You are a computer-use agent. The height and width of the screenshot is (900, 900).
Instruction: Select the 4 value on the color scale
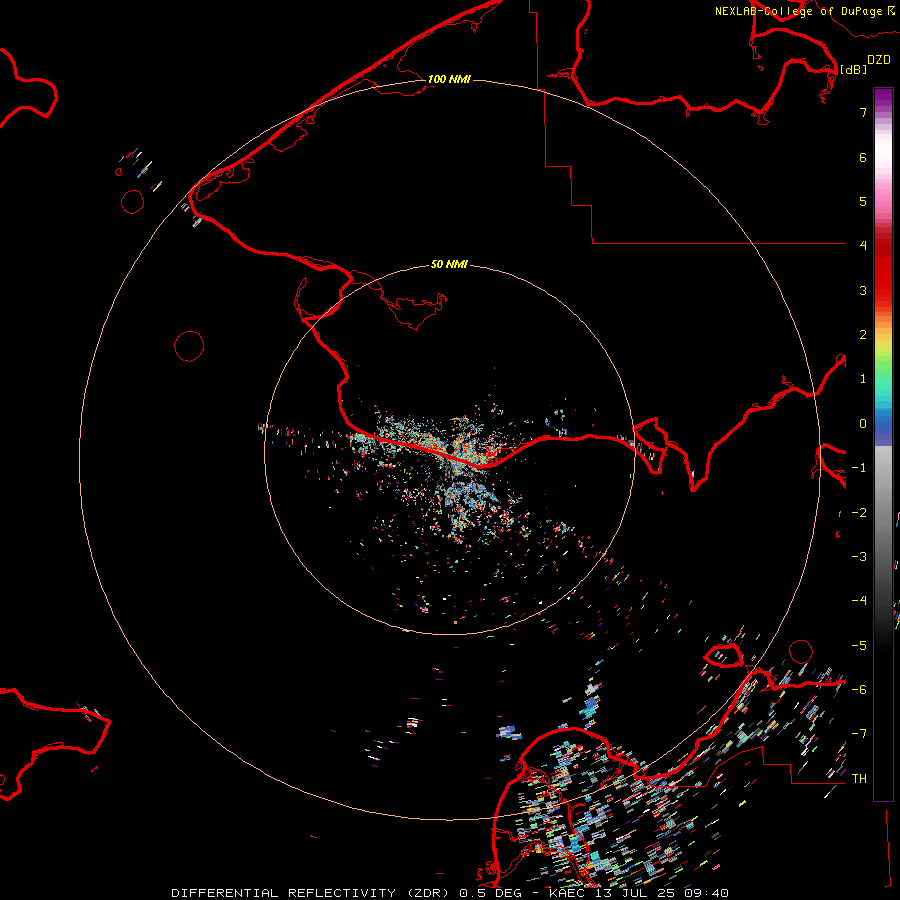(x=863, y=245)
